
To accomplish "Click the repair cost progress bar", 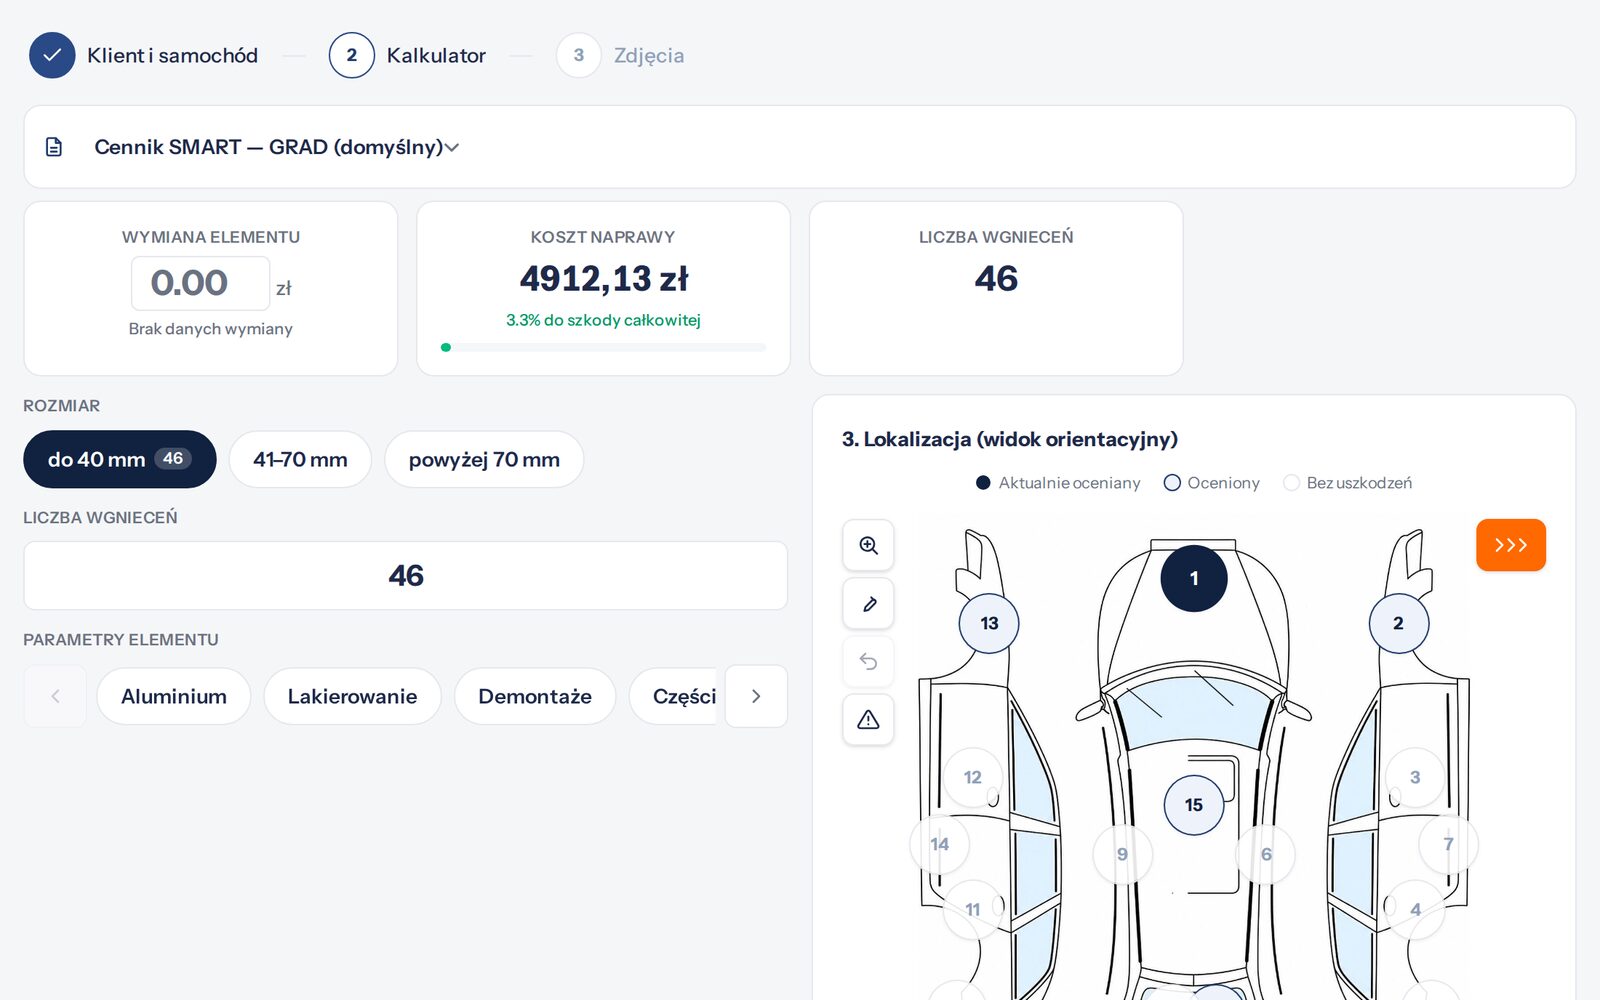I will pos(604,347).
